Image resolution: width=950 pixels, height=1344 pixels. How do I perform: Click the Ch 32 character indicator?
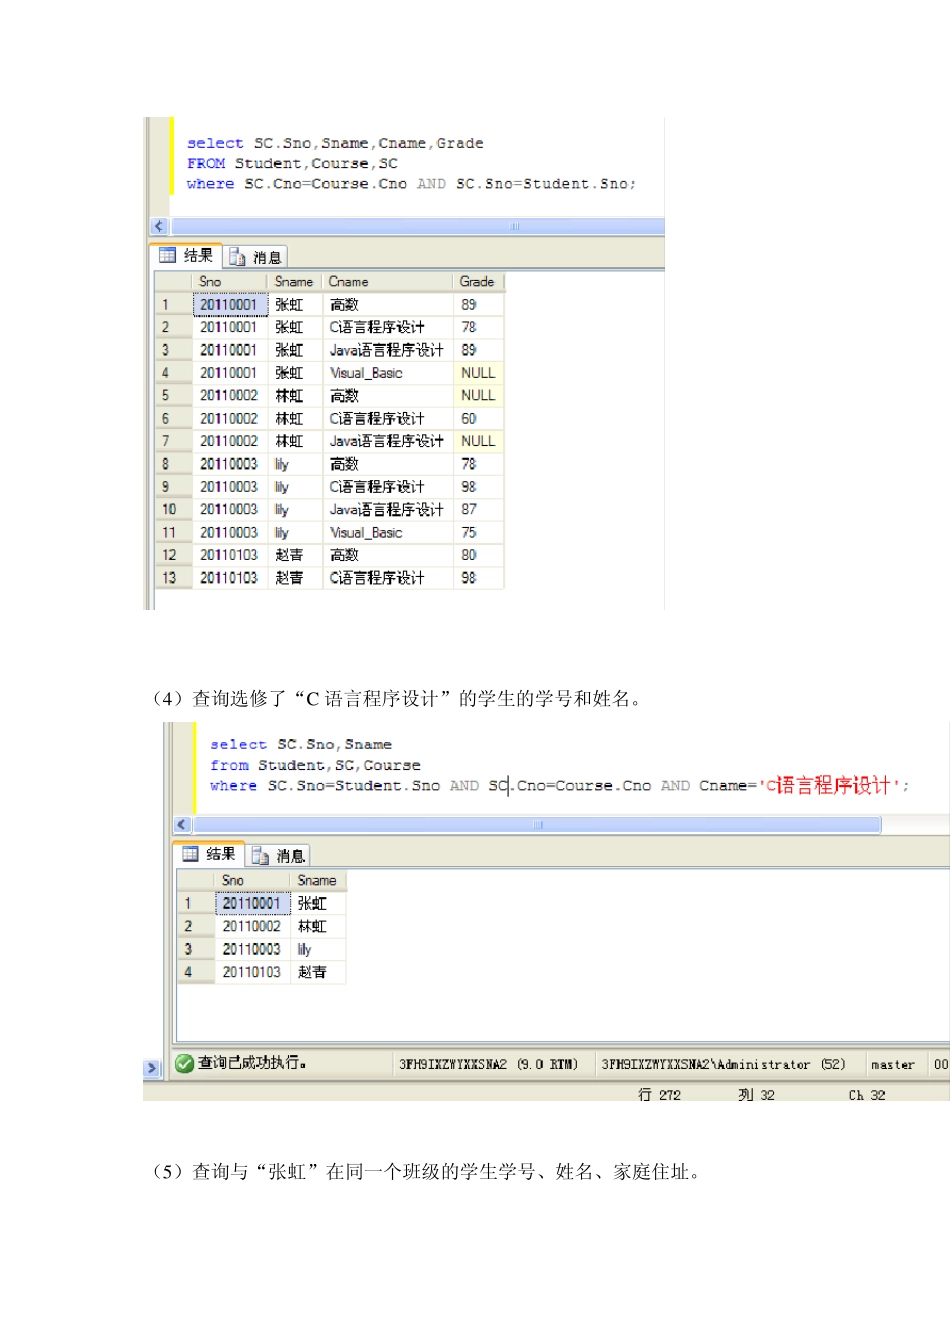(867, 1095)
